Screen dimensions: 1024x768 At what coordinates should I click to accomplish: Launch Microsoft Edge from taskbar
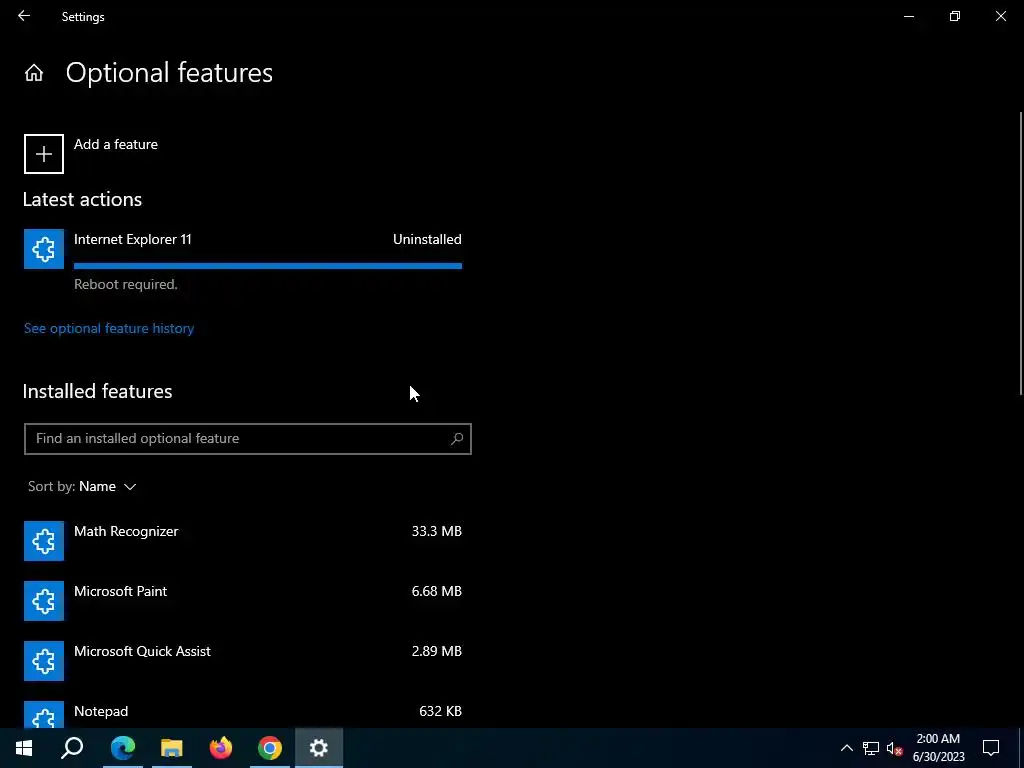(122, 748)
